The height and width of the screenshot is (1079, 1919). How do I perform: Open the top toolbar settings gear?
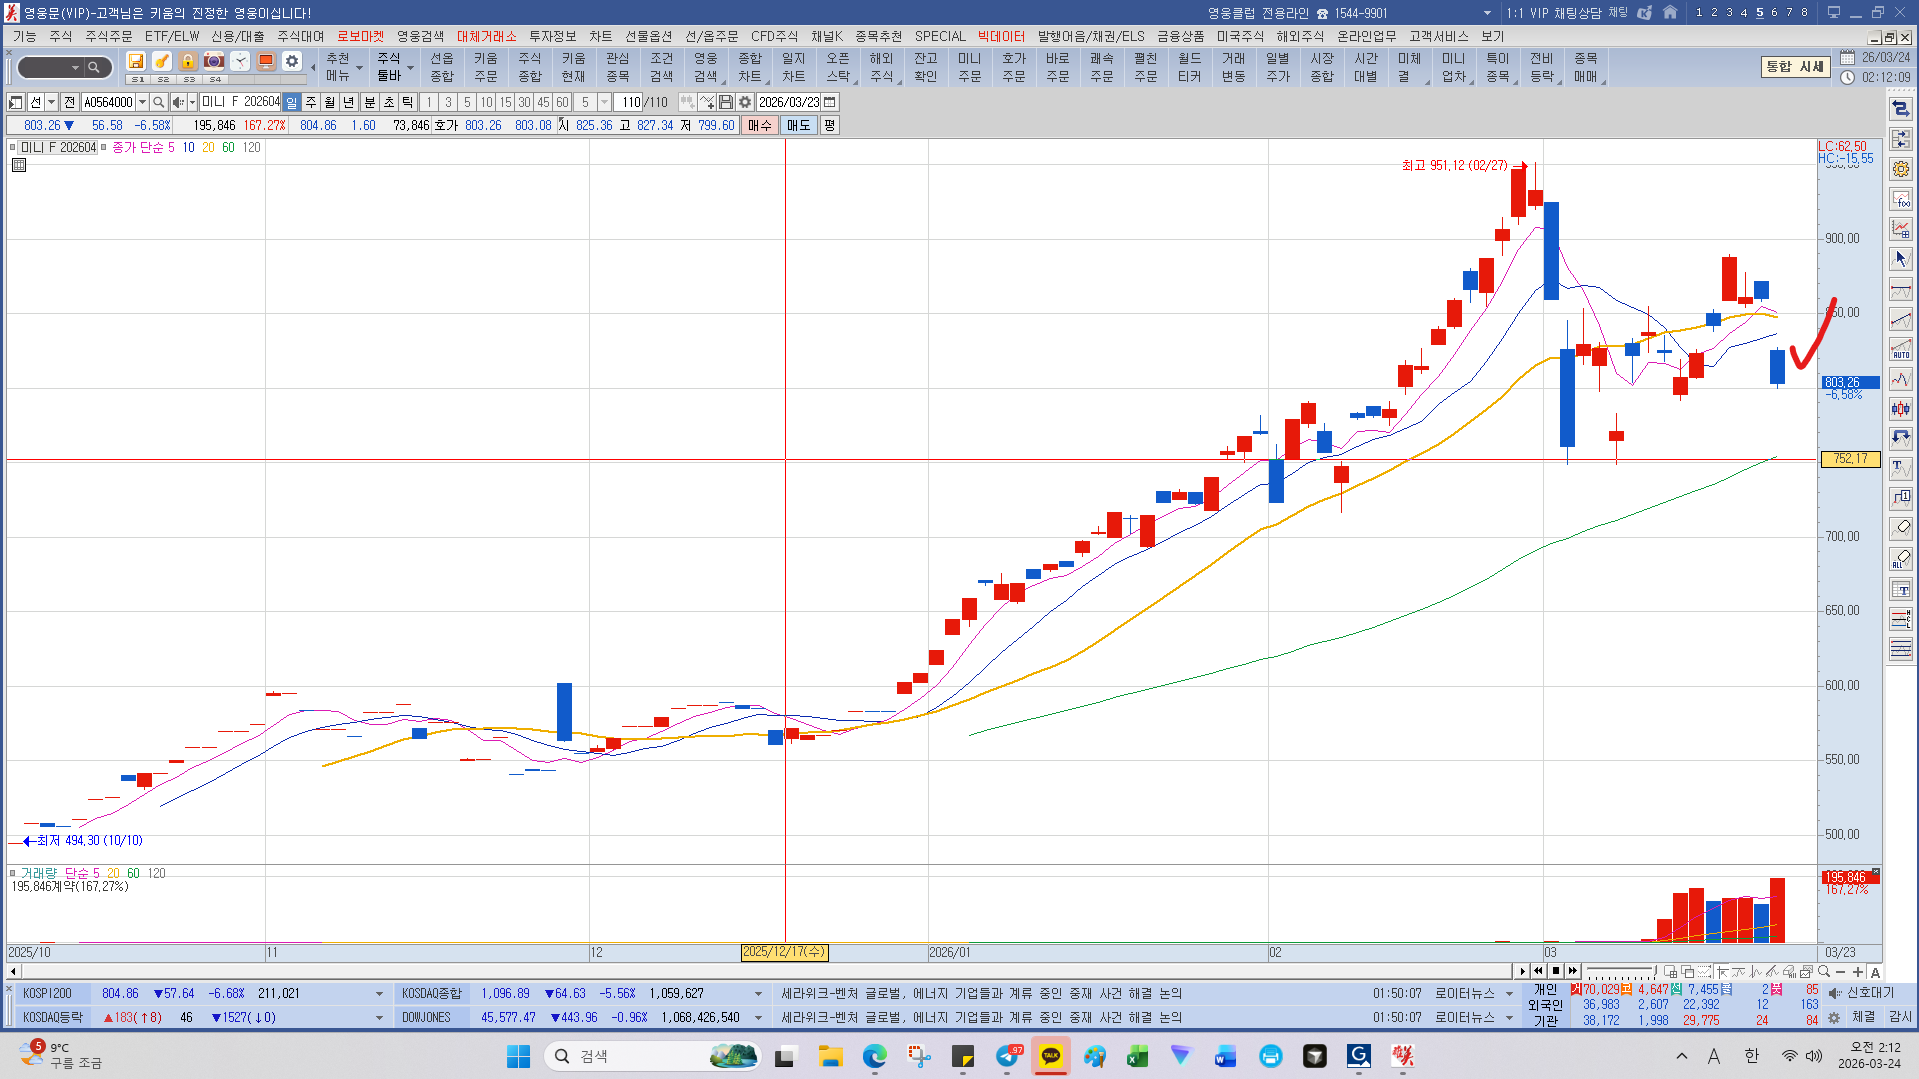(x=292, y=62)
